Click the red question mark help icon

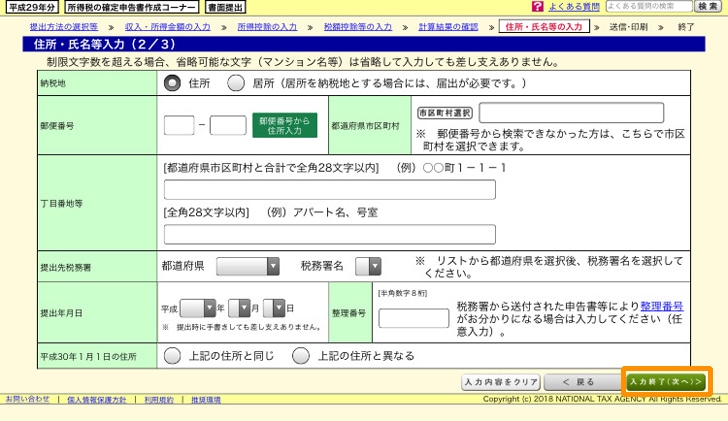537,6
